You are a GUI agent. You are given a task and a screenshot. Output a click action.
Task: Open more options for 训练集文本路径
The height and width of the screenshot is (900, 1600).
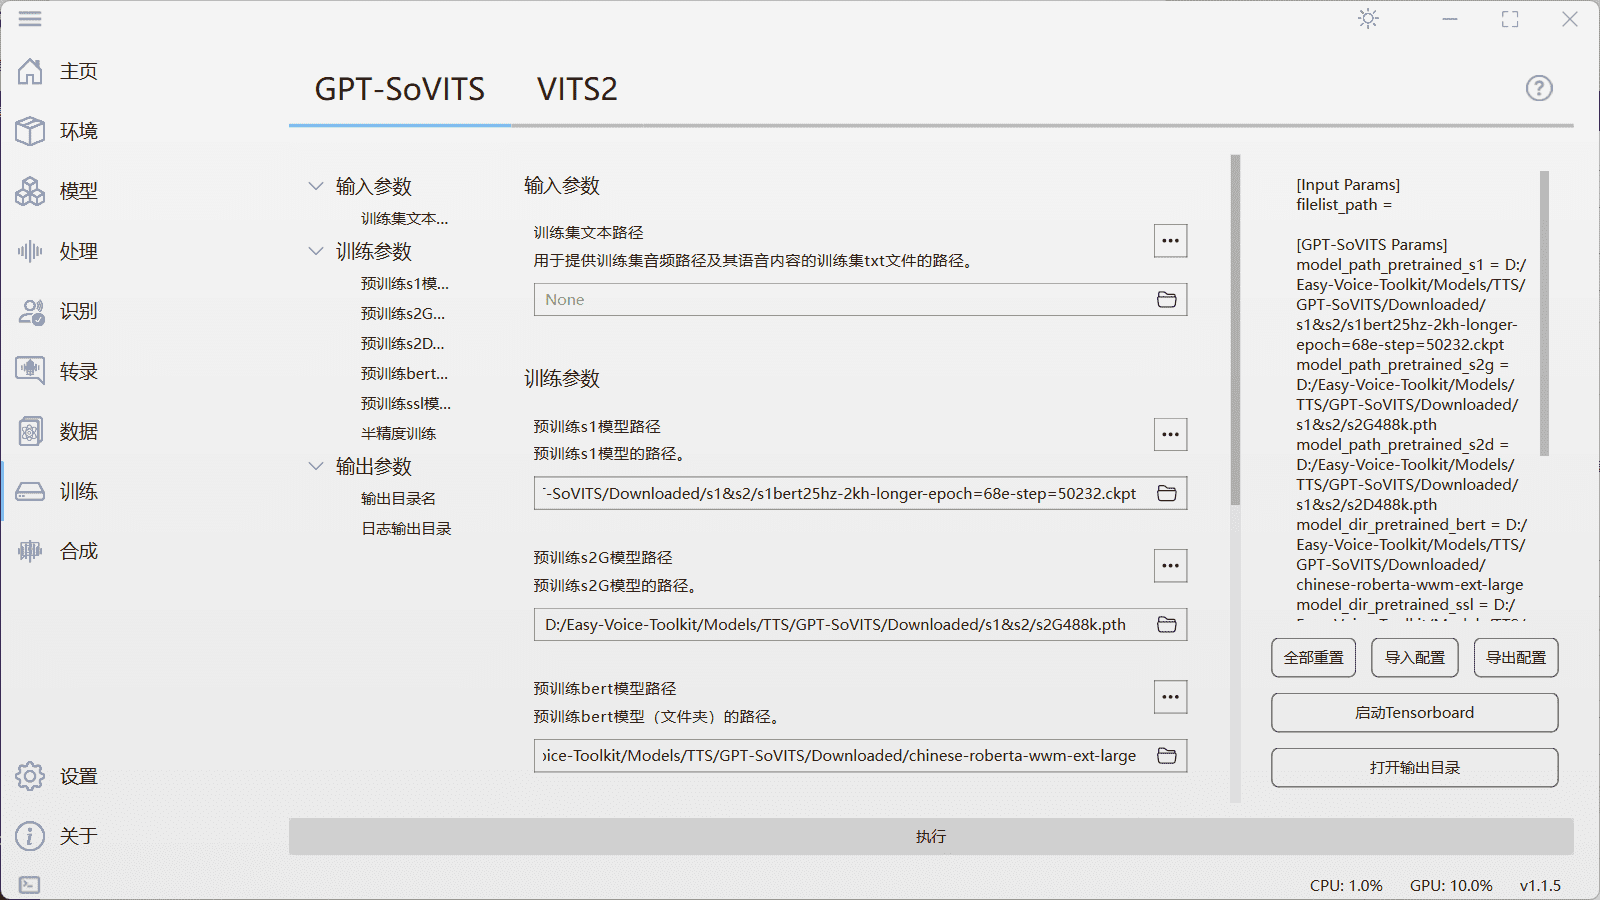tap(1170, 240)
